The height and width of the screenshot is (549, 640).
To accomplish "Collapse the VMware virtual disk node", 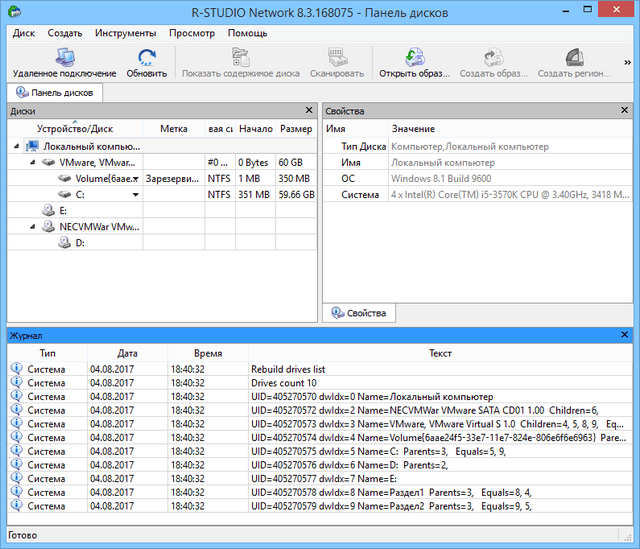I will click(x=32, y=162).
